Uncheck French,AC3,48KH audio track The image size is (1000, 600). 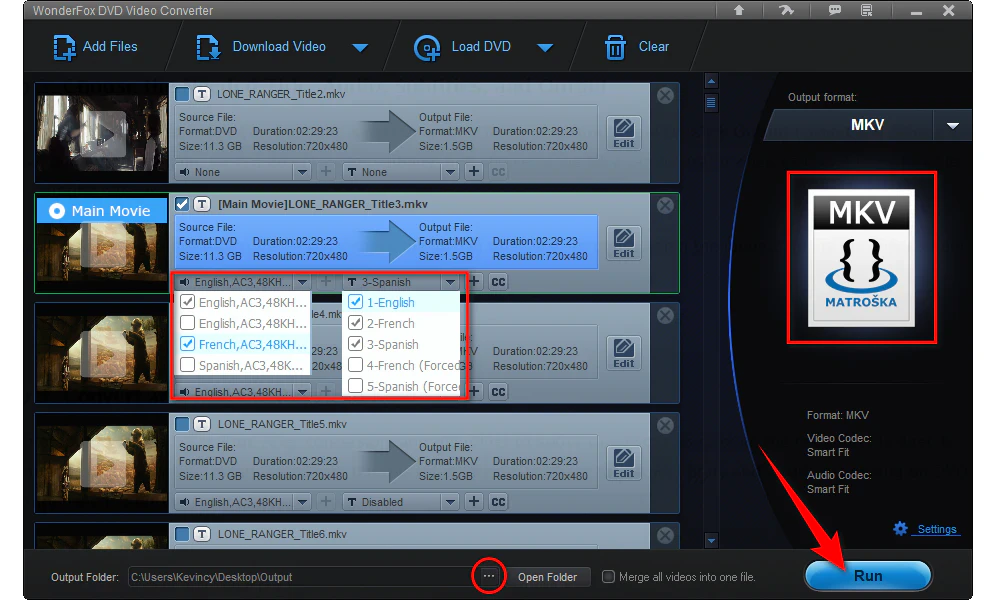[188, 344]
